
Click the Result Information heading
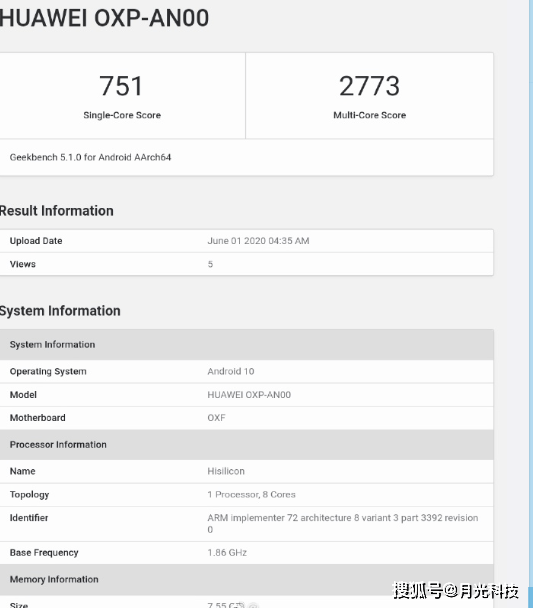tap(57, 211)
